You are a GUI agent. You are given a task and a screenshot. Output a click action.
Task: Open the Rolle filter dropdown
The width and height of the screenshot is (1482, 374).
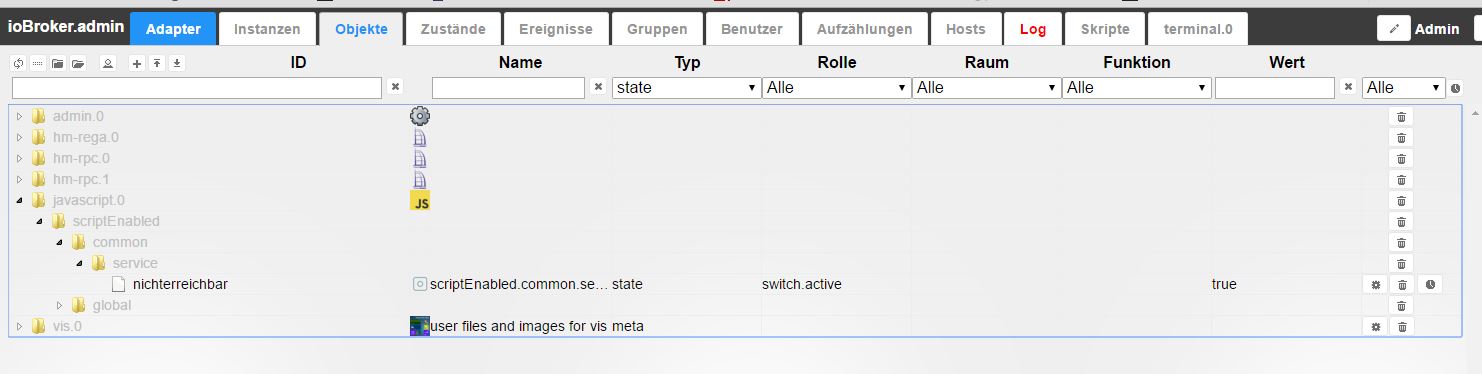(836, 88)
